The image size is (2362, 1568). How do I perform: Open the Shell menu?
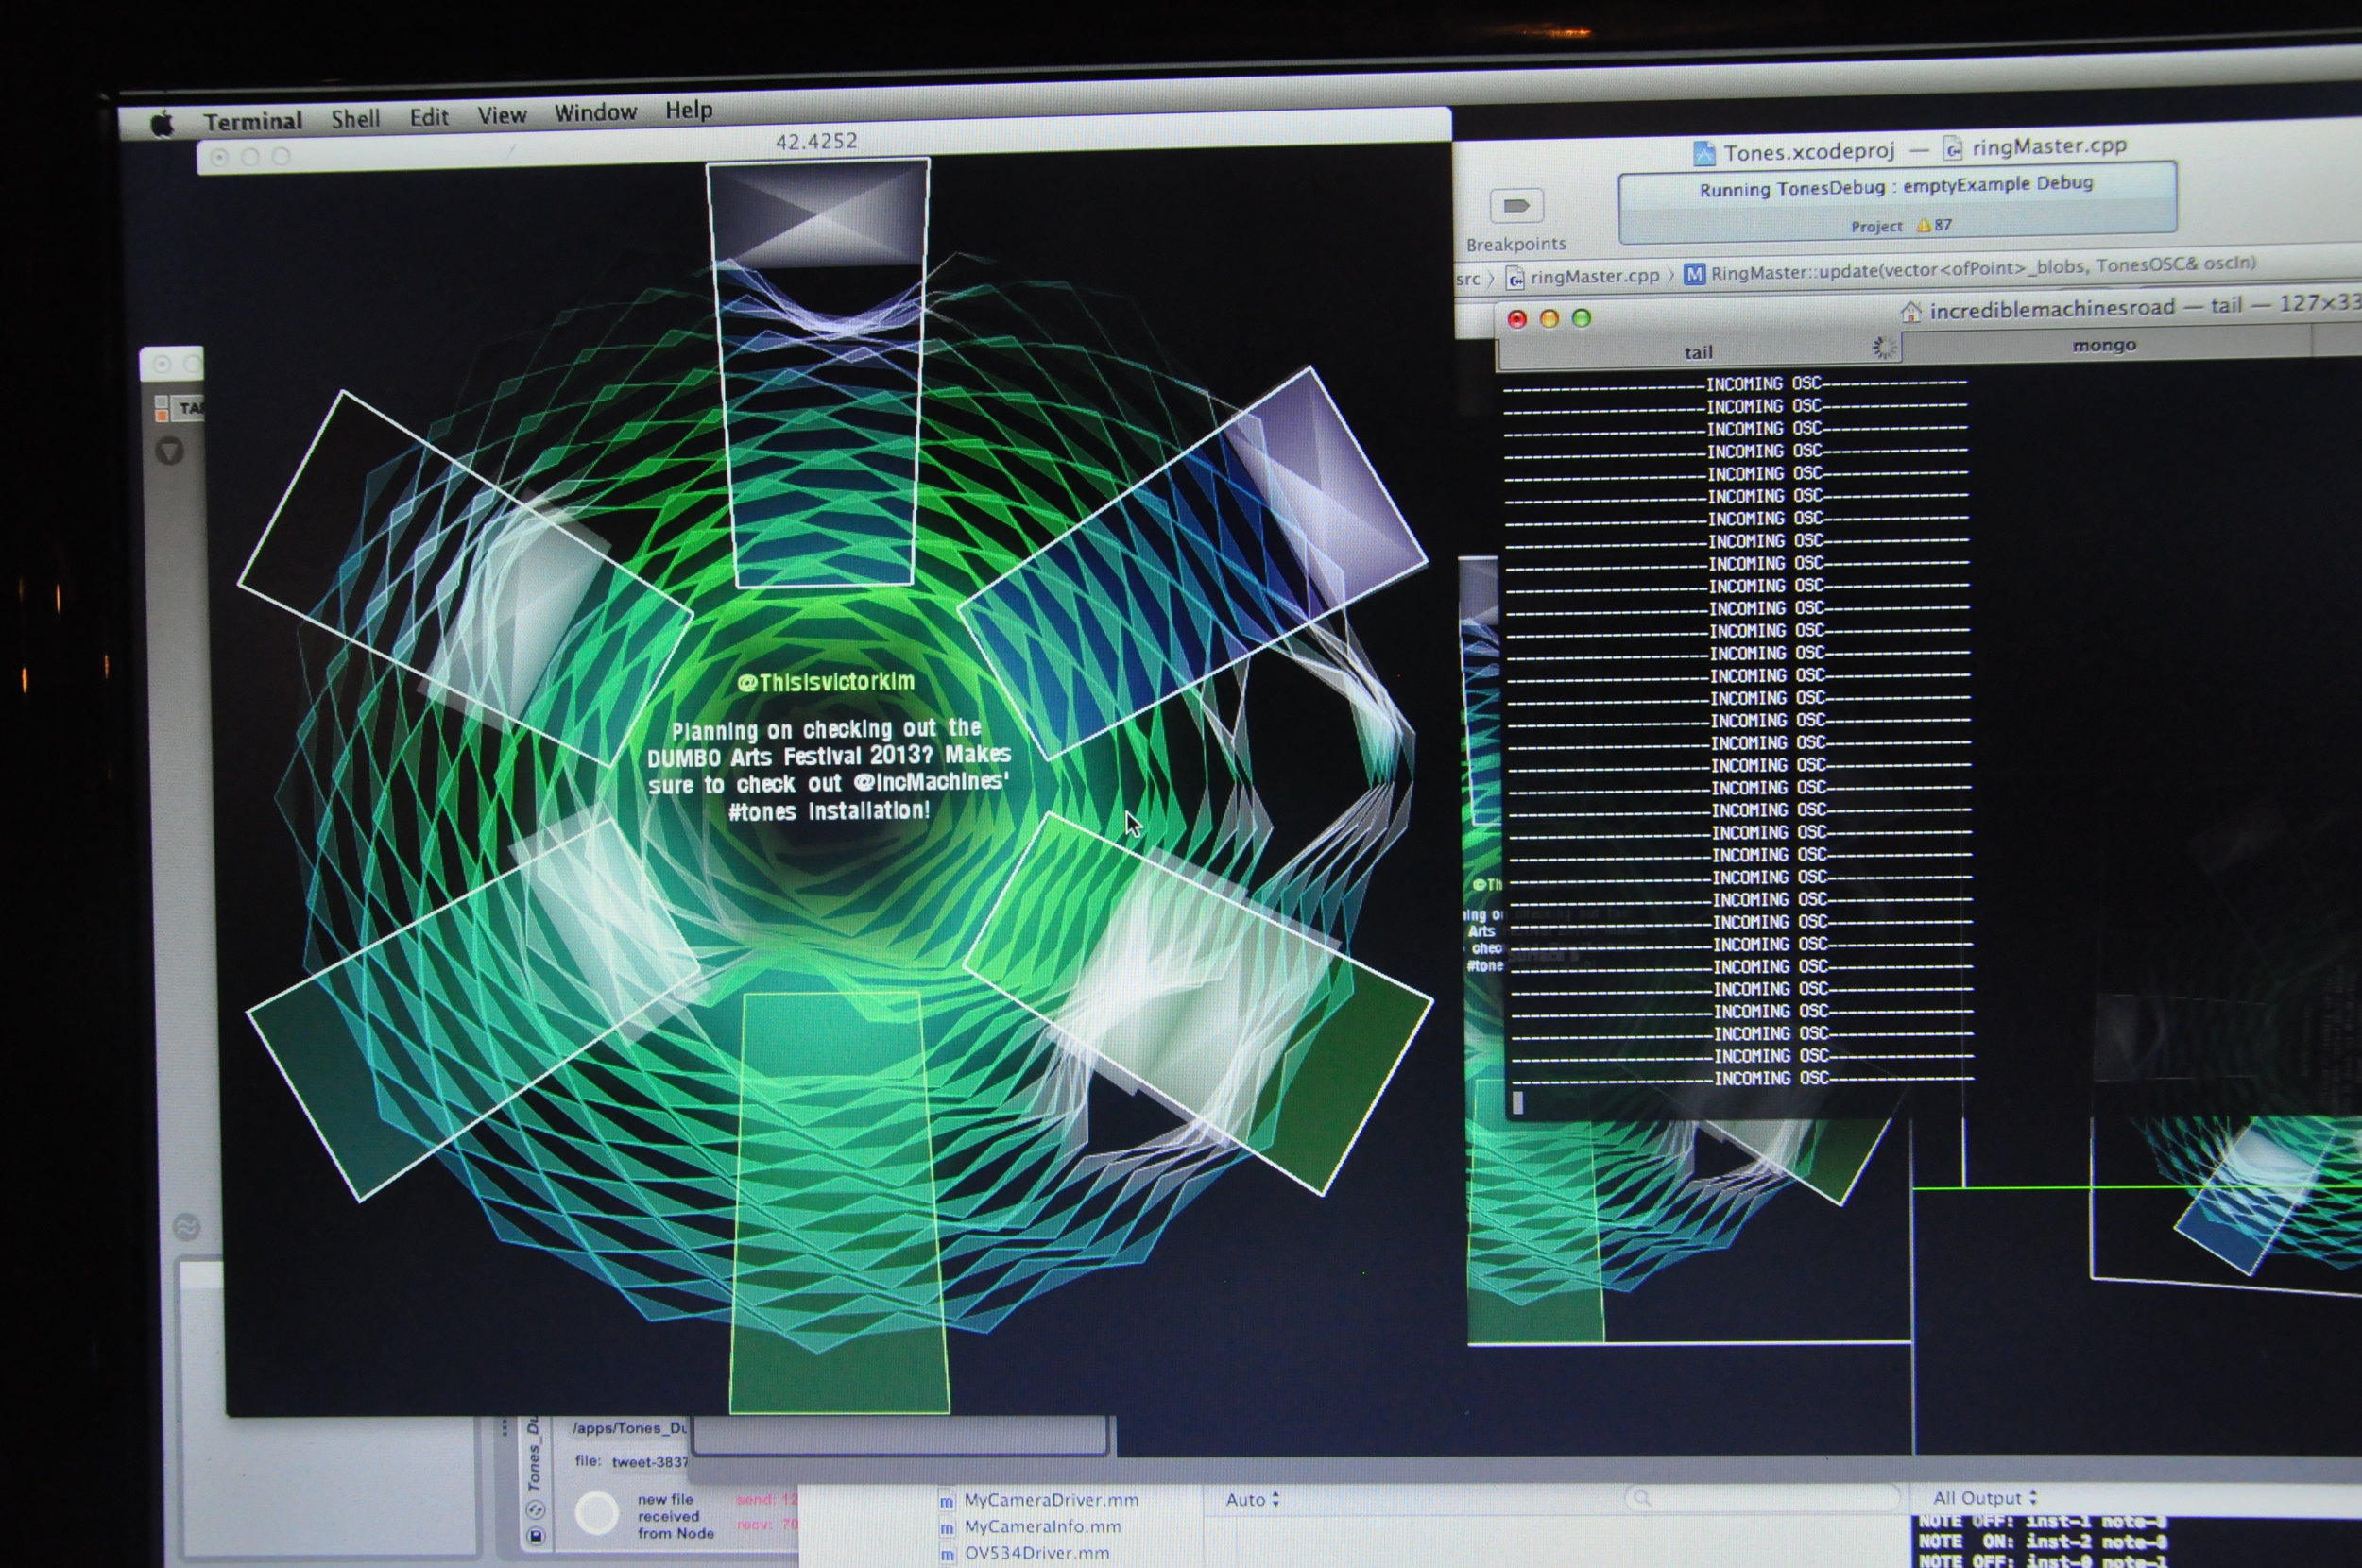pos(355,119)
